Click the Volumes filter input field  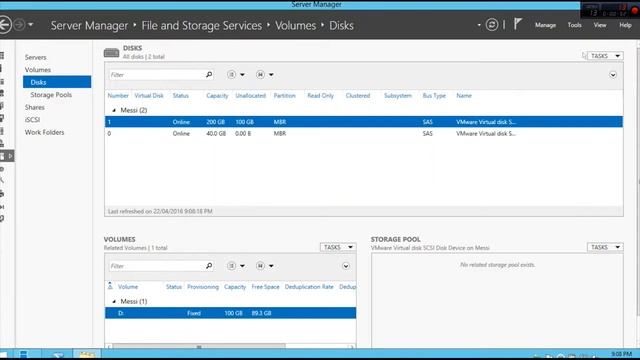pyautogui.click(x=156, y=266)
